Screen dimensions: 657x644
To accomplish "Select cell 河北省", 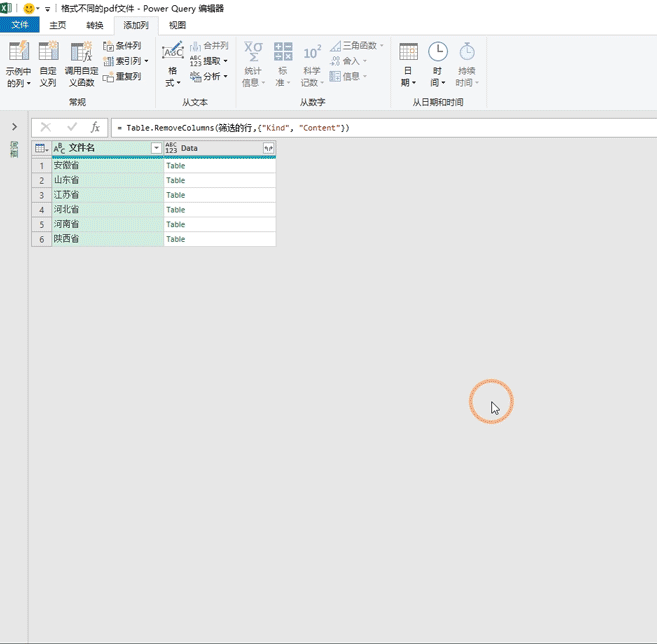I will 108,209.
